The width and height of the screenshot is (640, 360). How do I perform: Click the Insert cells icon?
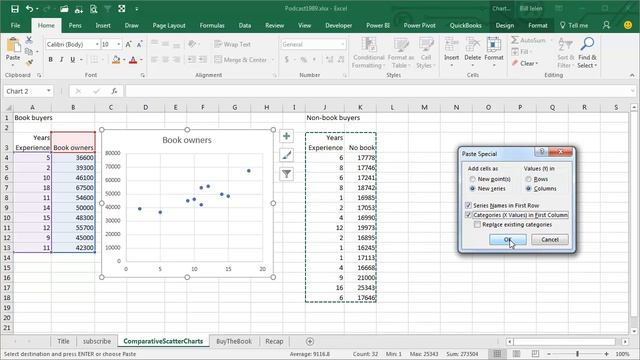pos(451,44)
